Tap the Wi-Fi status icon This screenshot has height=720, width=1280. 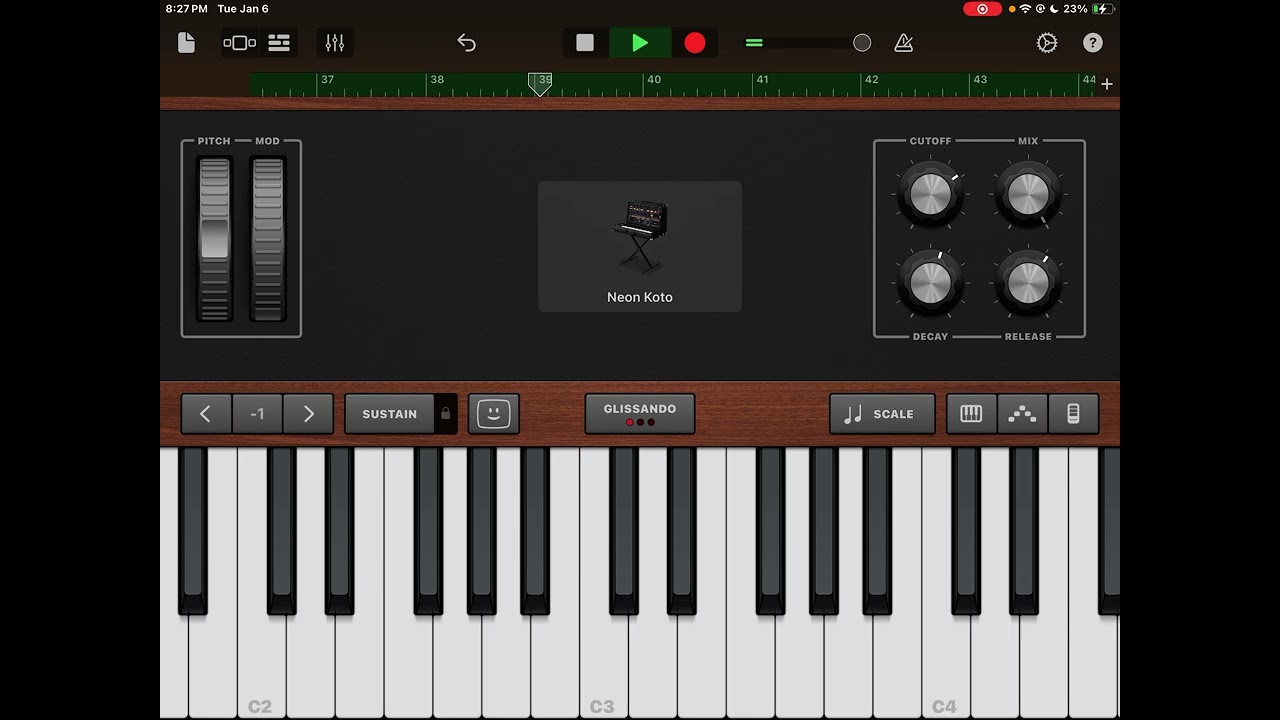(x=1025, y=9)
